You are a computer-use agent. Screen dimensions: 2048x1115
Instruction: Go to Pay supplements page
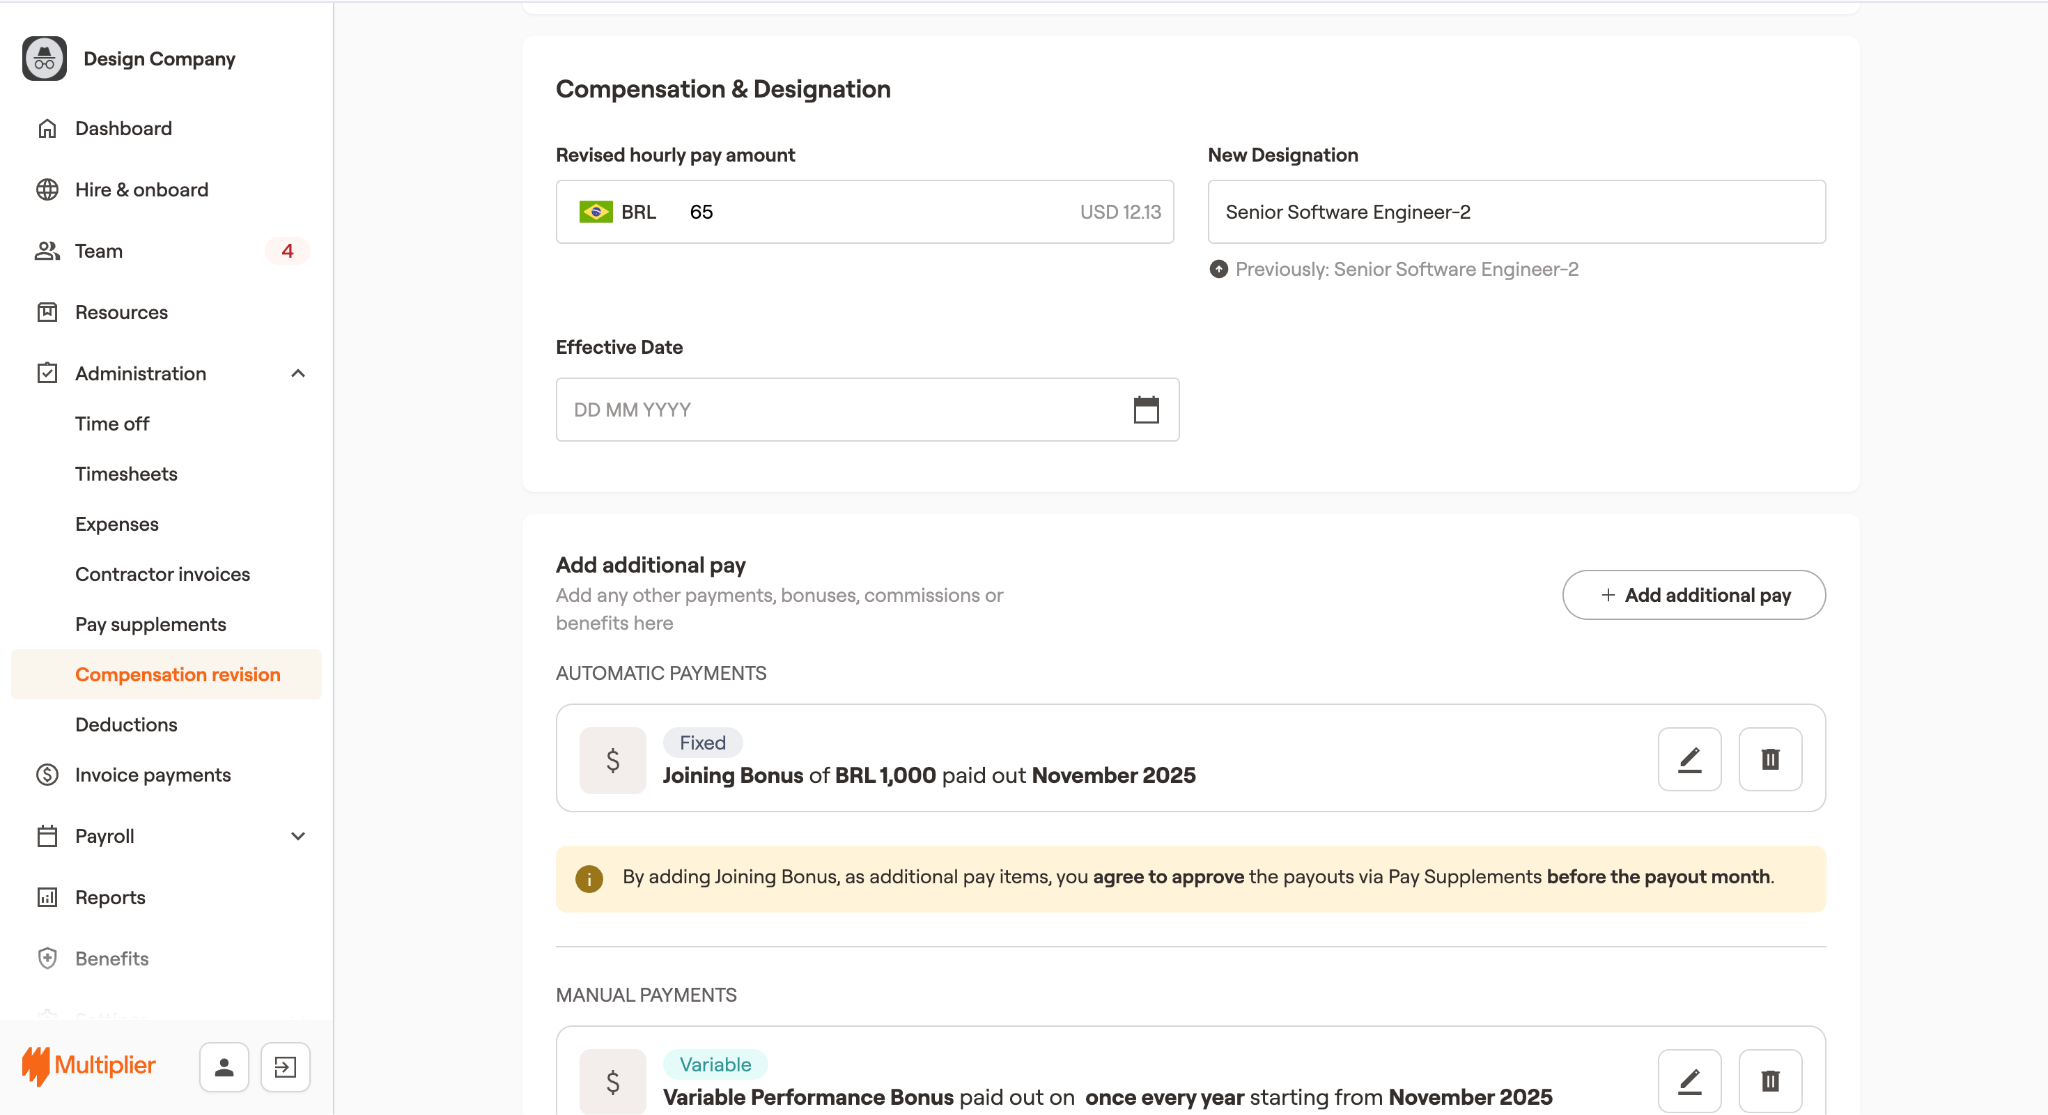click(151, 624)
